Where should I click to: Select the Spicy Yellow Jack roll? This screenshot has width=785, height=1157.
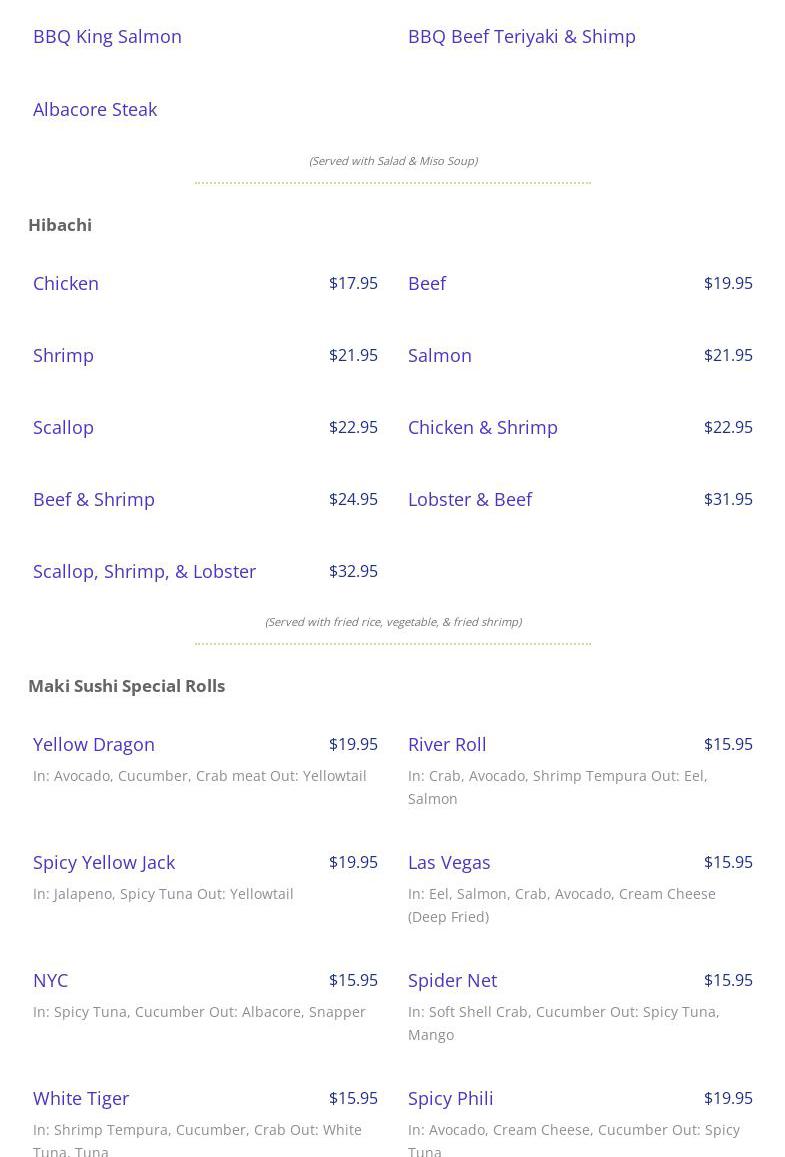pos(104,862)
